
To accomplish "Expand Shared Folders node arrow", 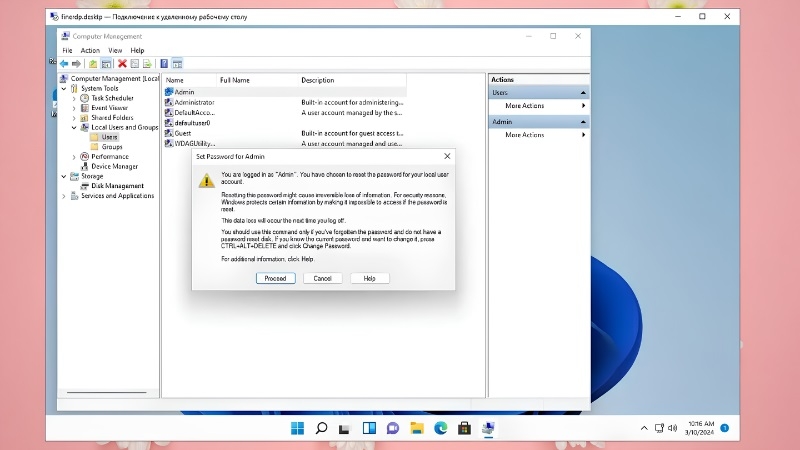I will coord(74,117).
